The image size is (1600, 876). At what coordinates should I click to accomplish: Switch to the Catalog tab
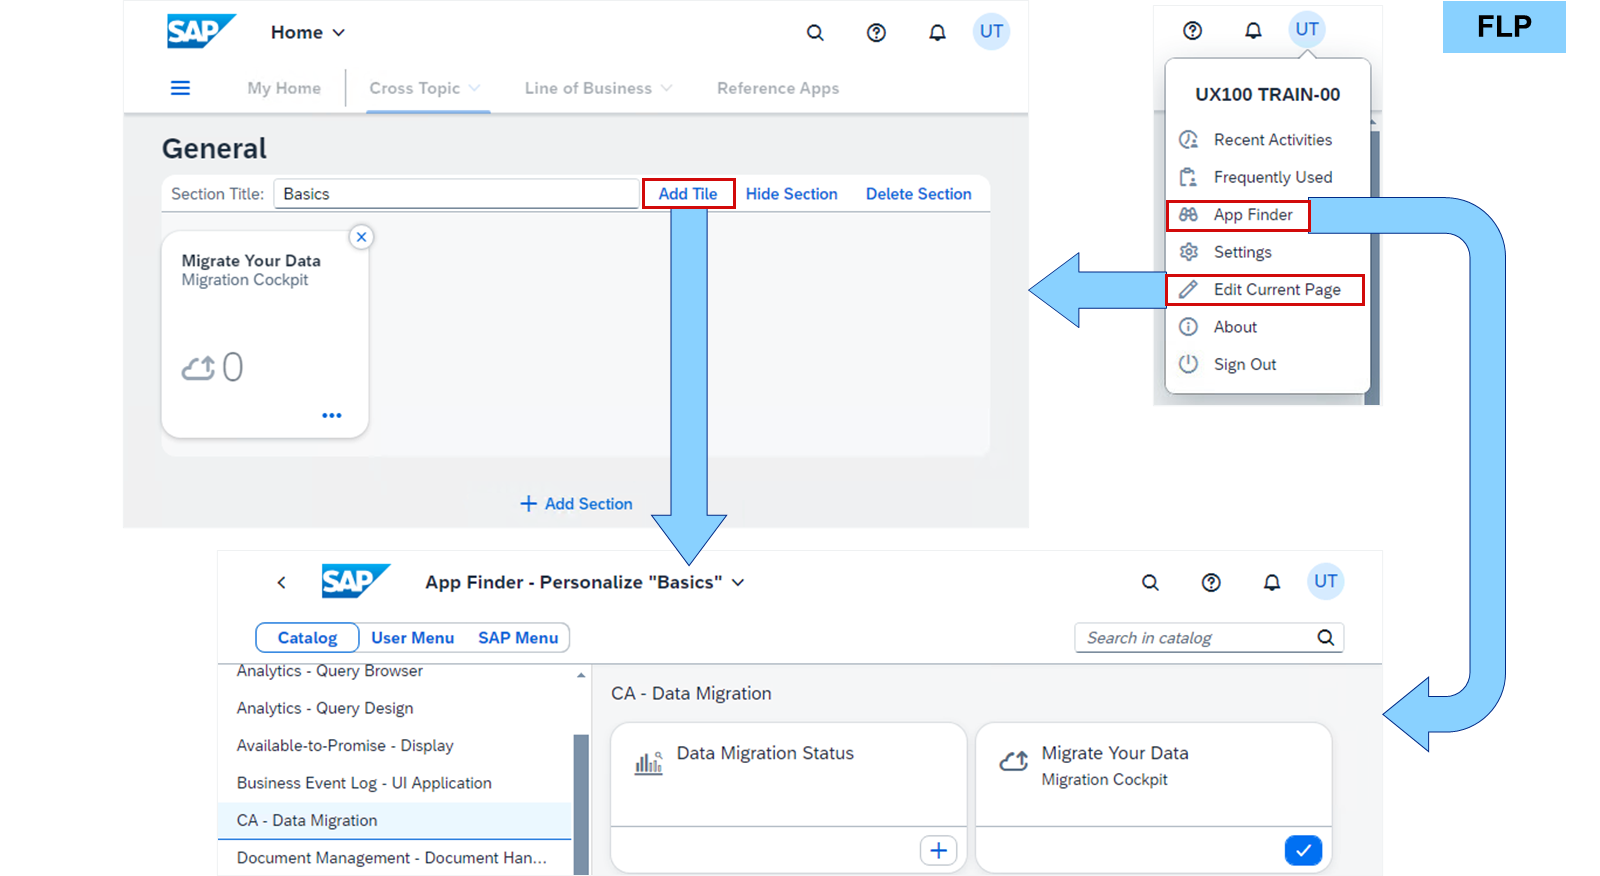[x=307, y=638]
